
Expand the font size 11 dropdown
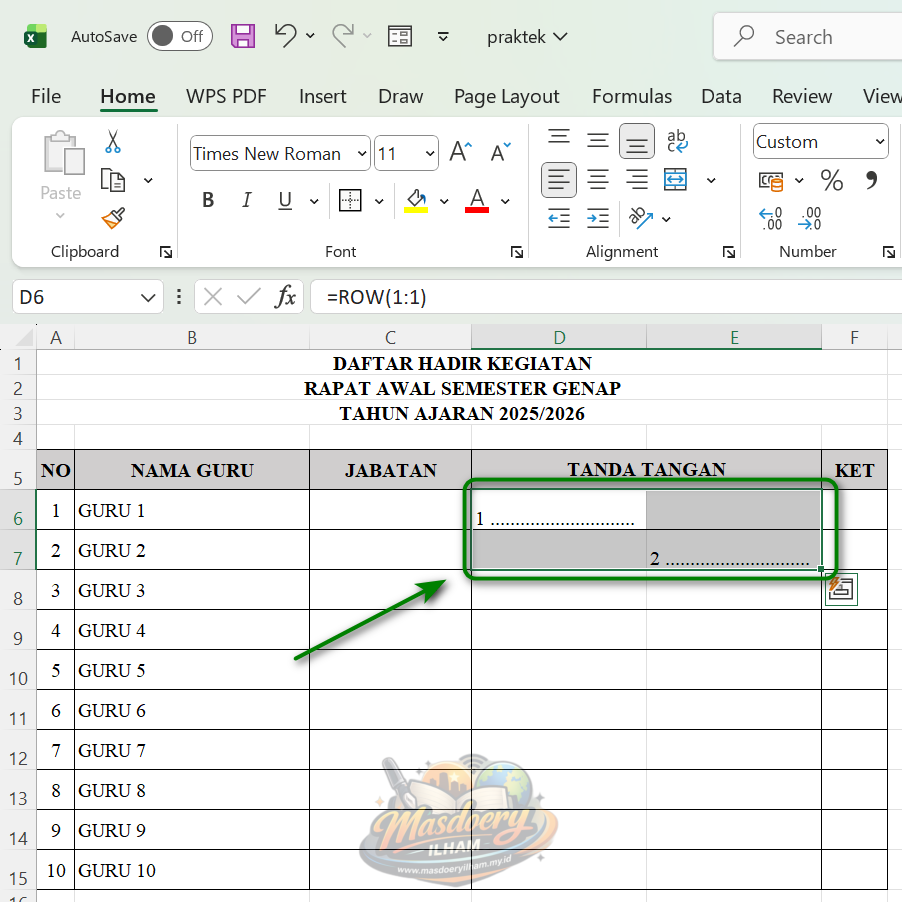430,154
